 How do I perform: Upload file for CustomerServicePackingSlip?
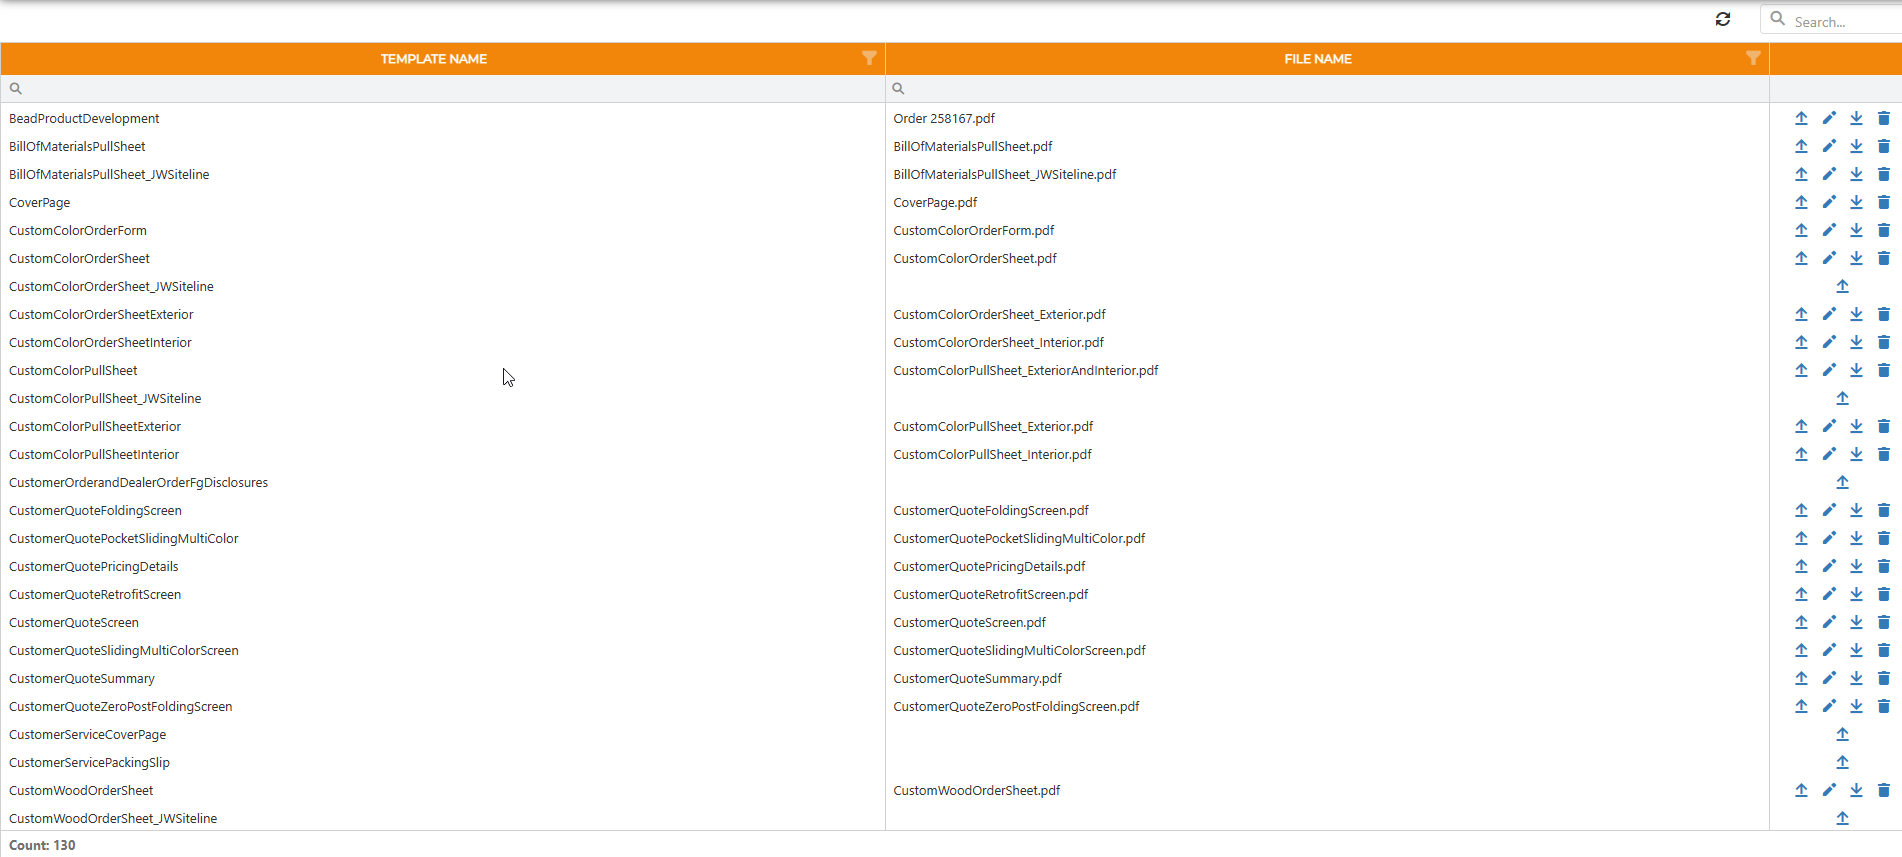point(1843,762)
